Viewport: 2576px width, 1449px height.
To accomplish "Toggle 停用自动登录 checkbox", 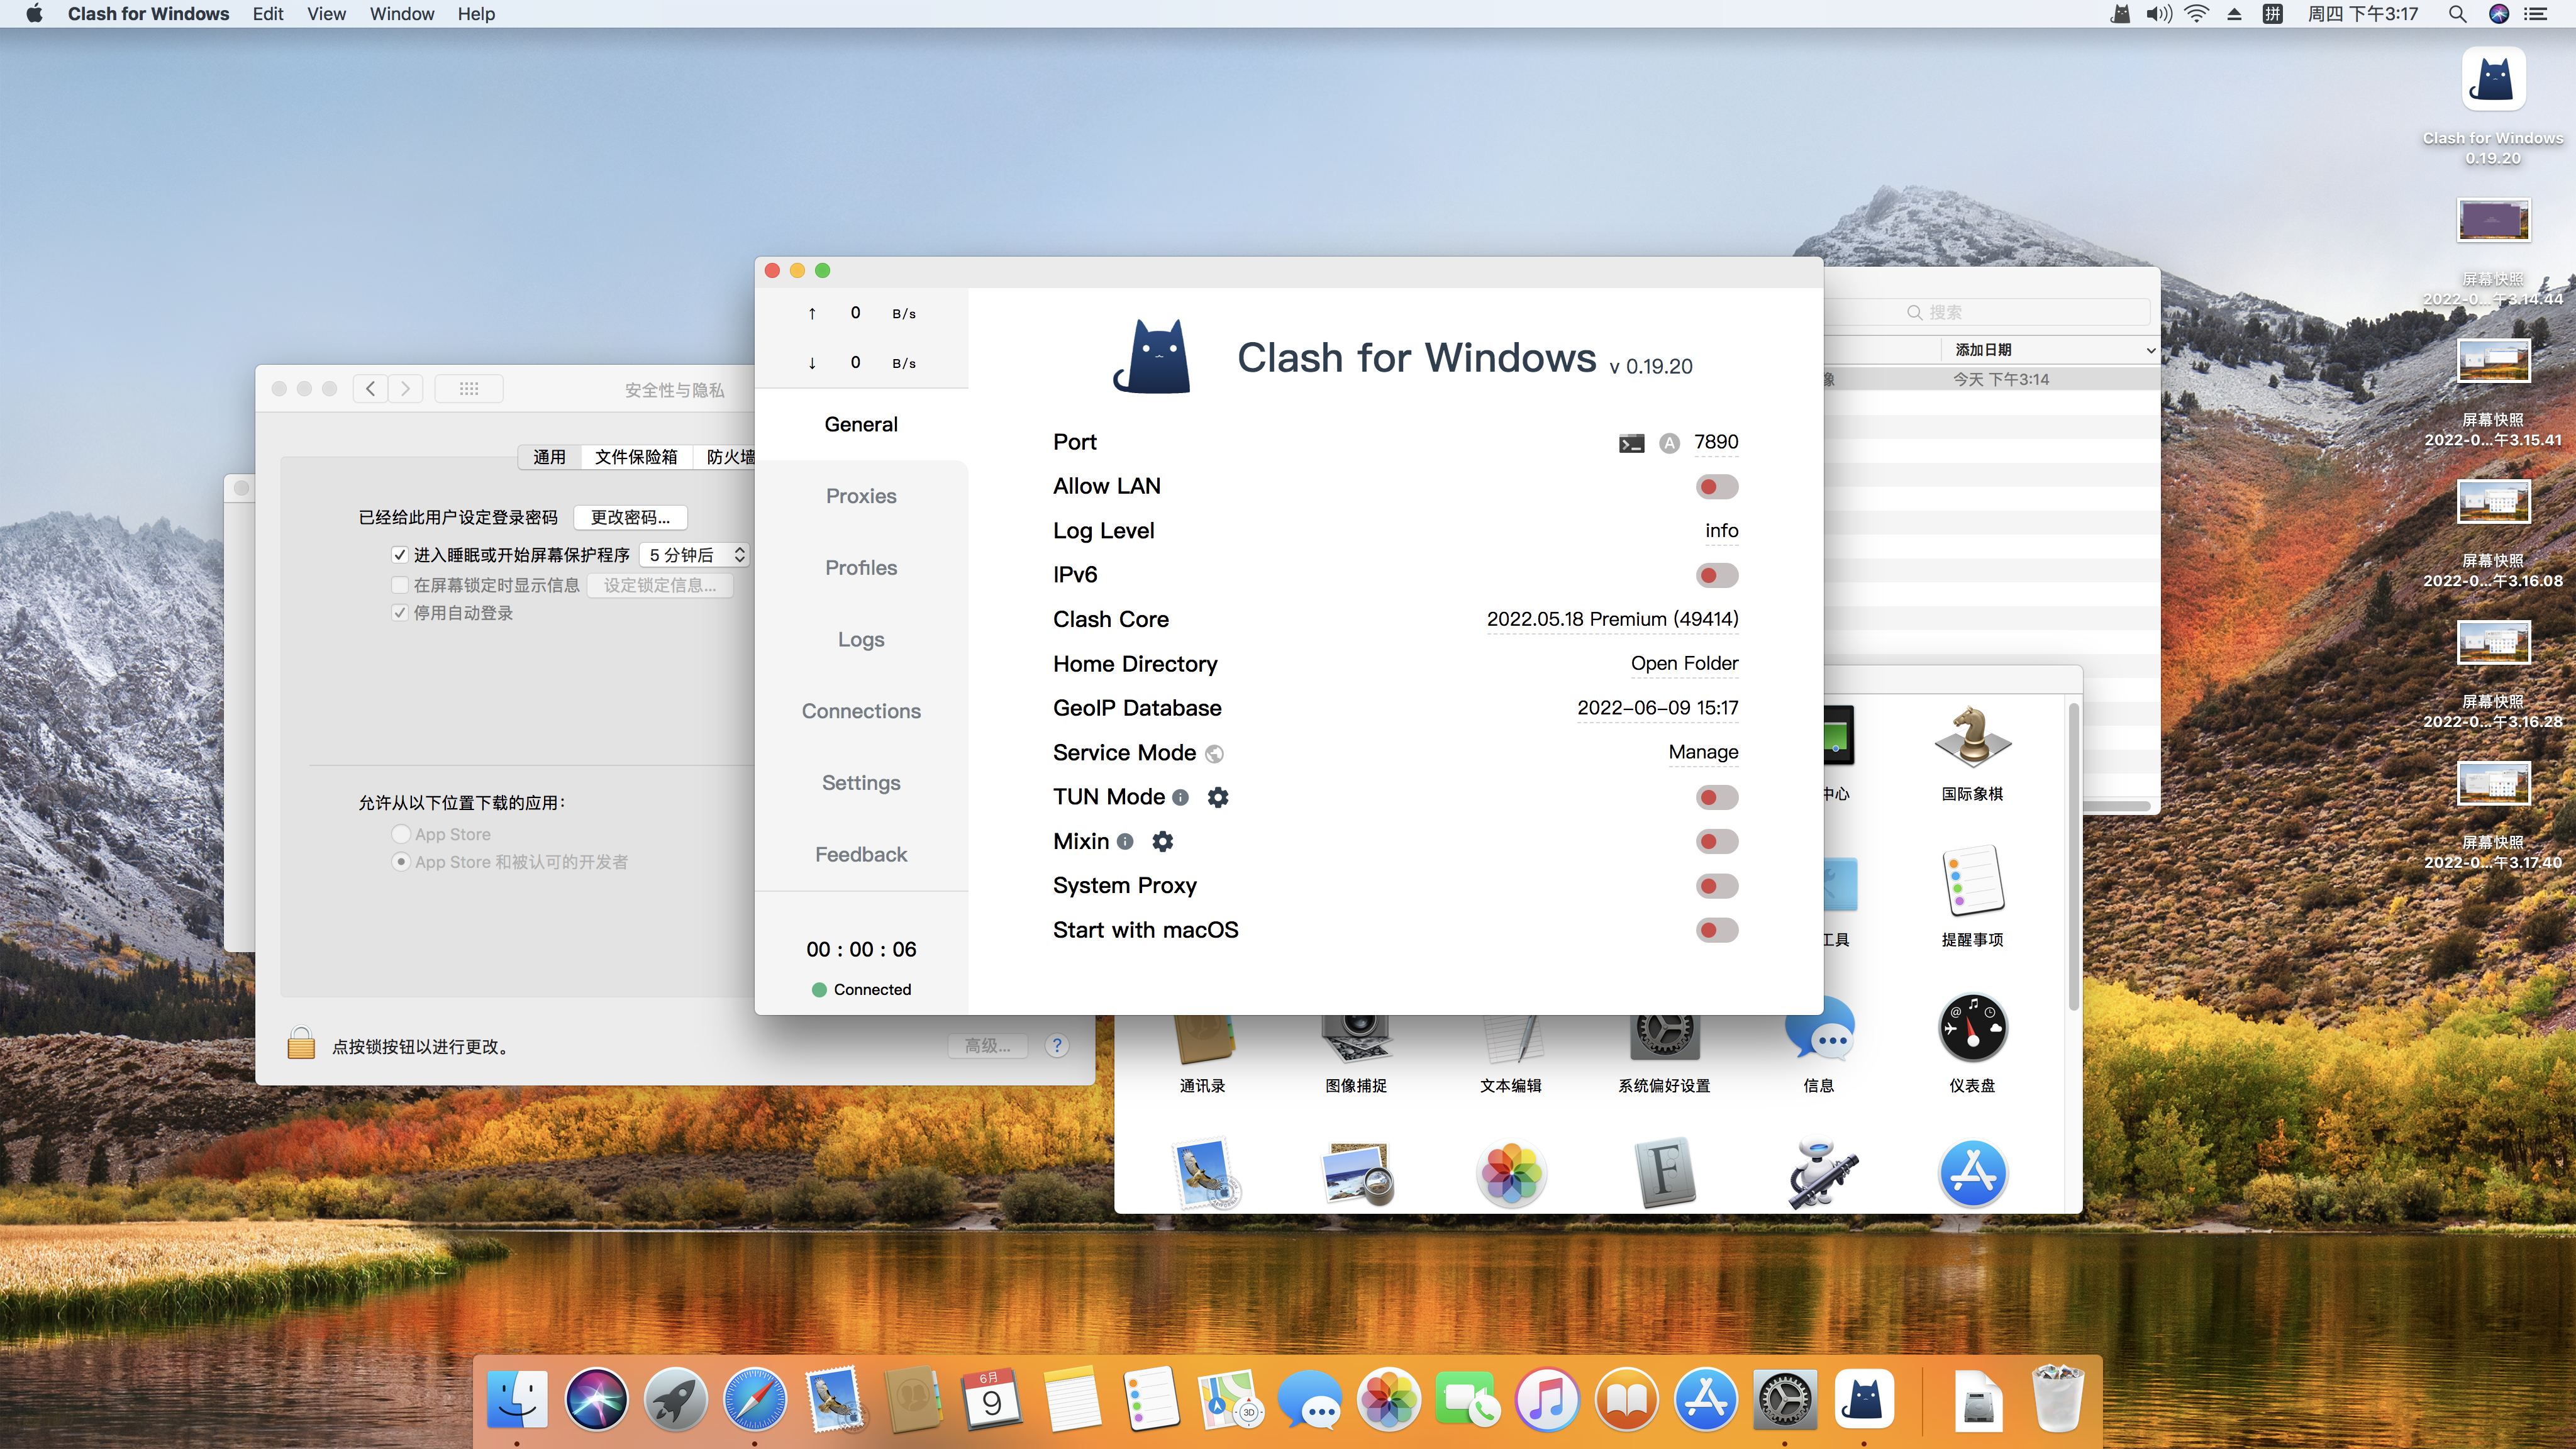I will (400, 613).
